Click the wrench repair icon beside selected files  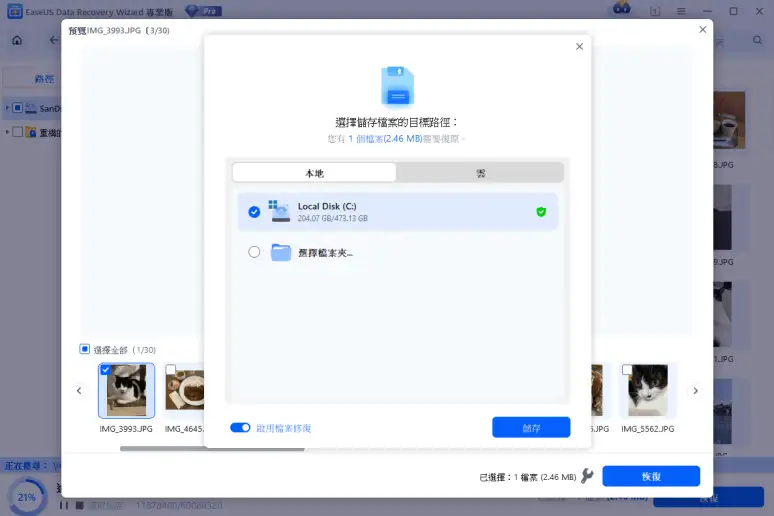click(587, 477)
